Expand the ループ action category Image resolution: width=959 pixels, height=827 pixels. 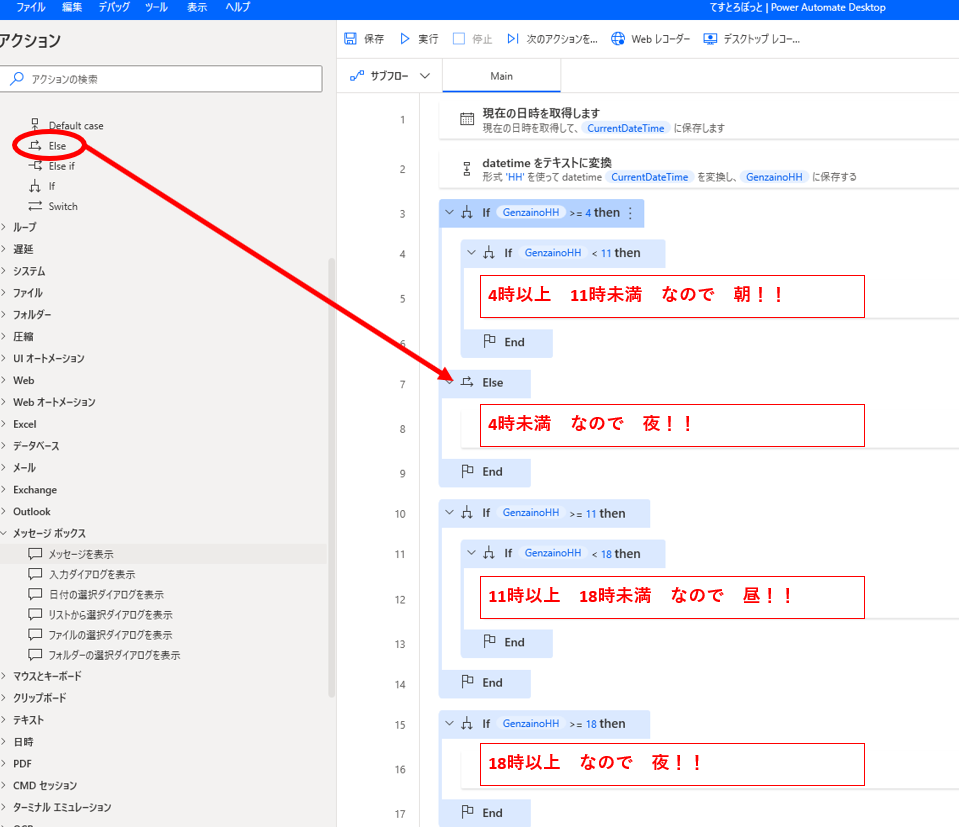click(4, 227)
